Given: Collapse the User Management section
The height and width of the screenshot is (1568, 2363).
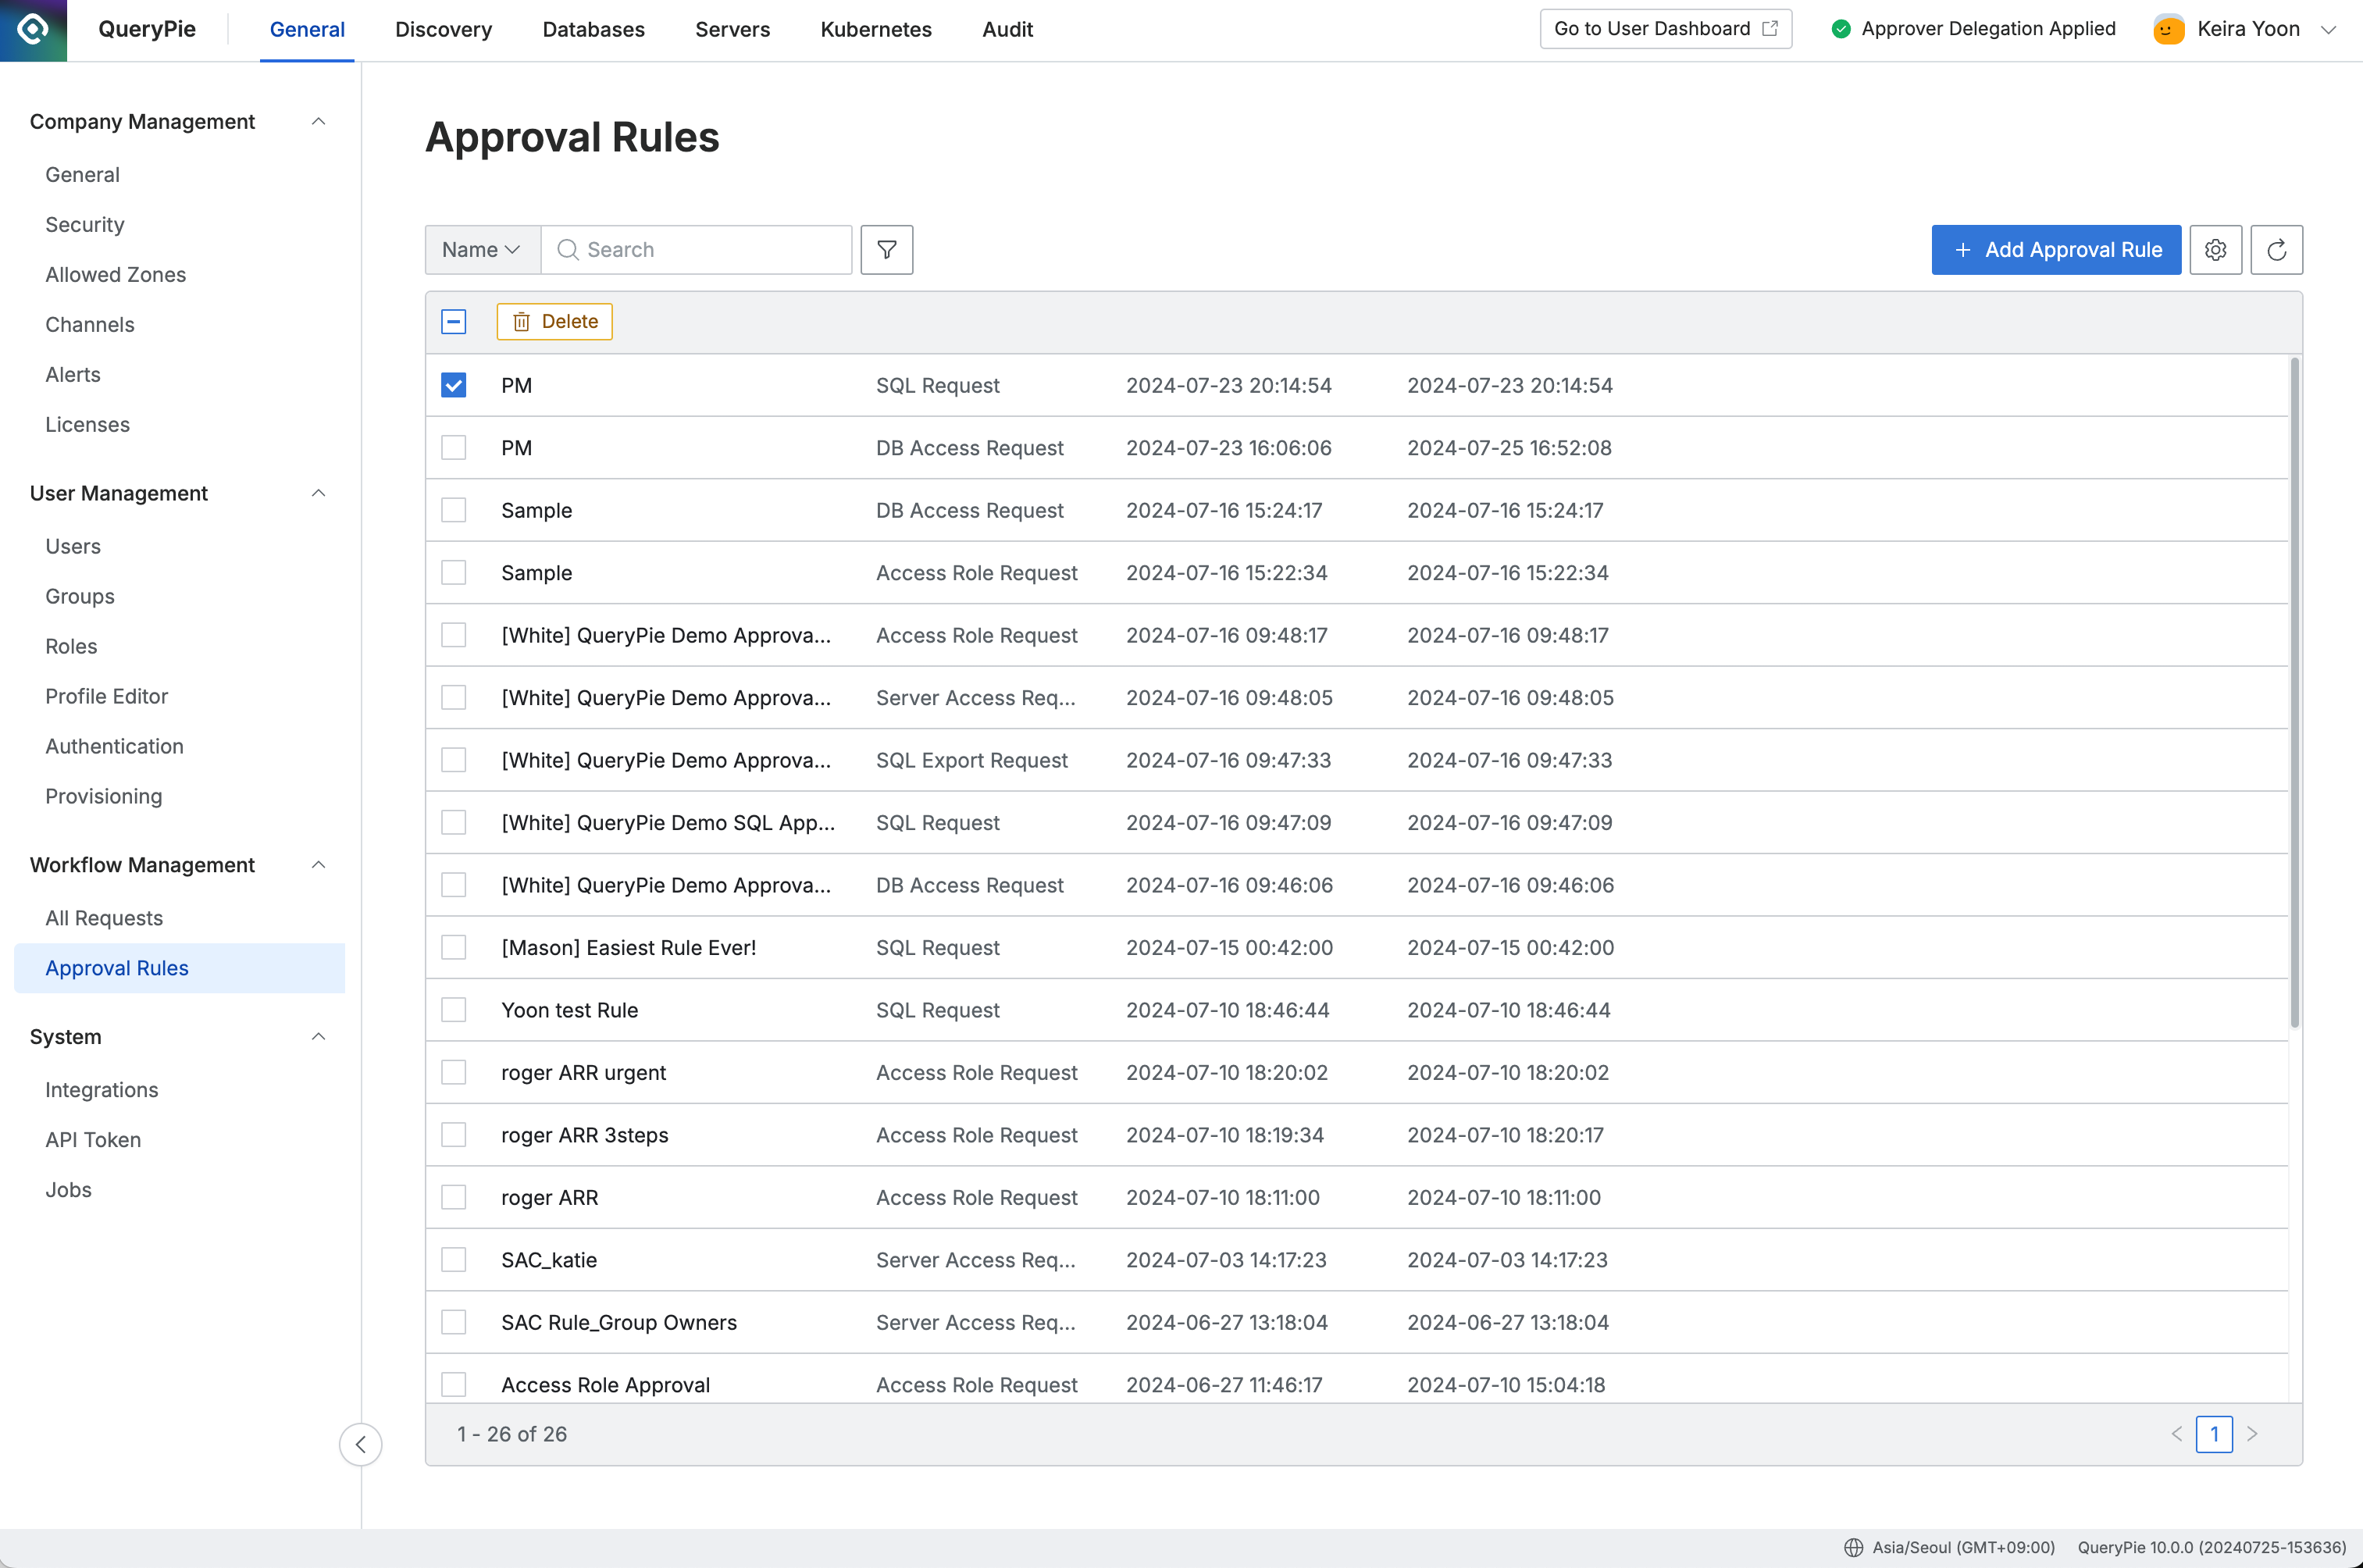Looking at the screenshot, I should coord(318,493).
